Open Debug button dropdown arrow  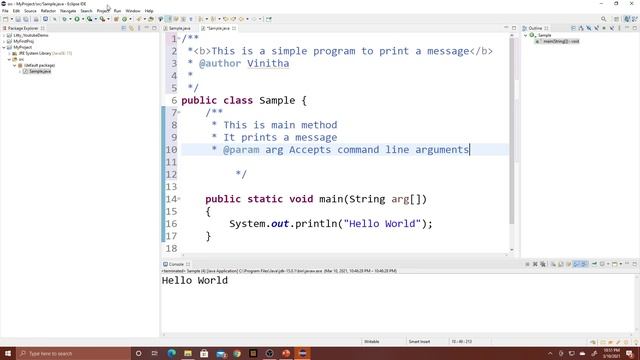(70, 19)
